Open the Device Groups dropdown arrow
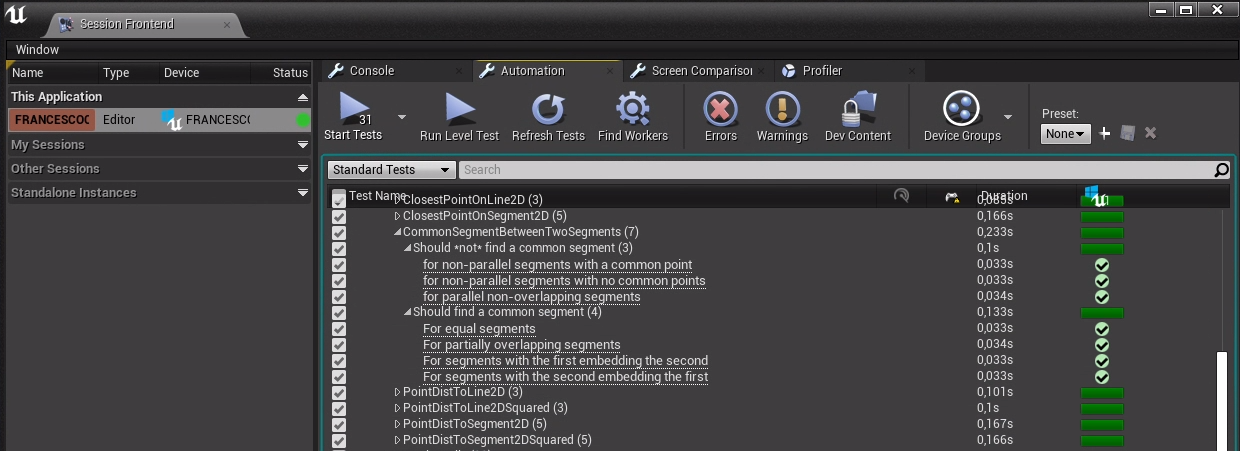Screen dimensions: 1240x451 (1008, 117)
